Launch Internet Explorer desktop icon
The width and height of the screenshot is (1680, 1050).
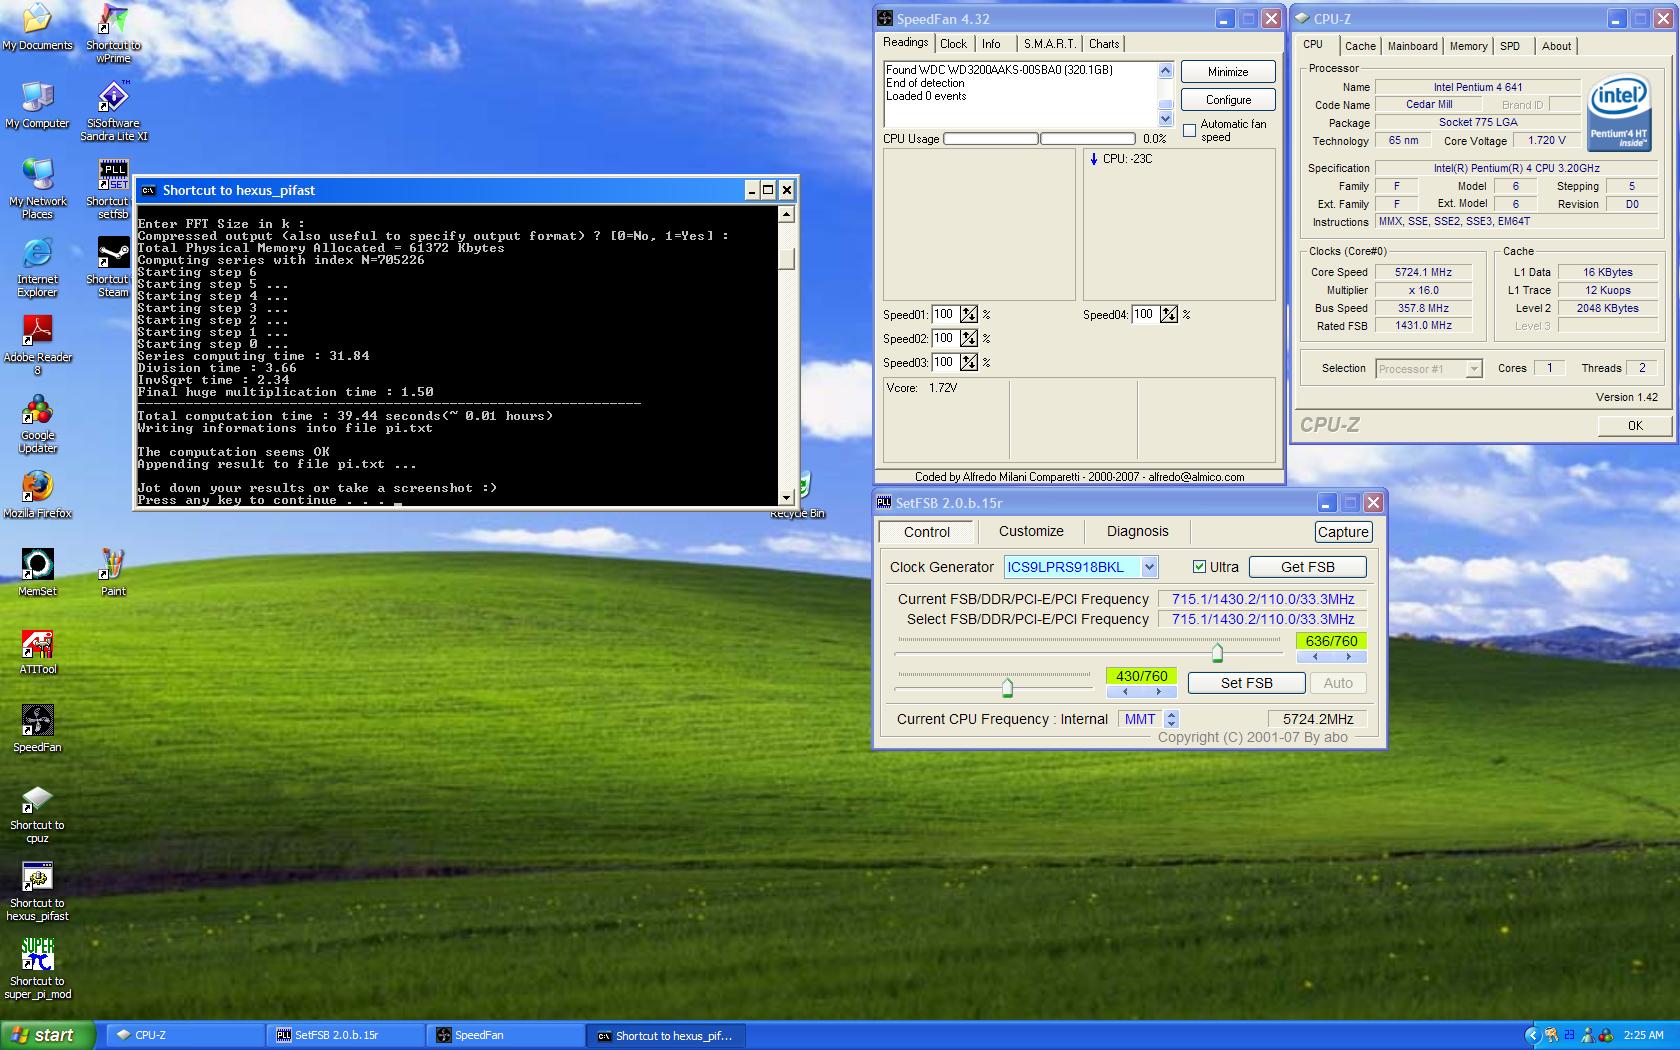pos(37,267)
